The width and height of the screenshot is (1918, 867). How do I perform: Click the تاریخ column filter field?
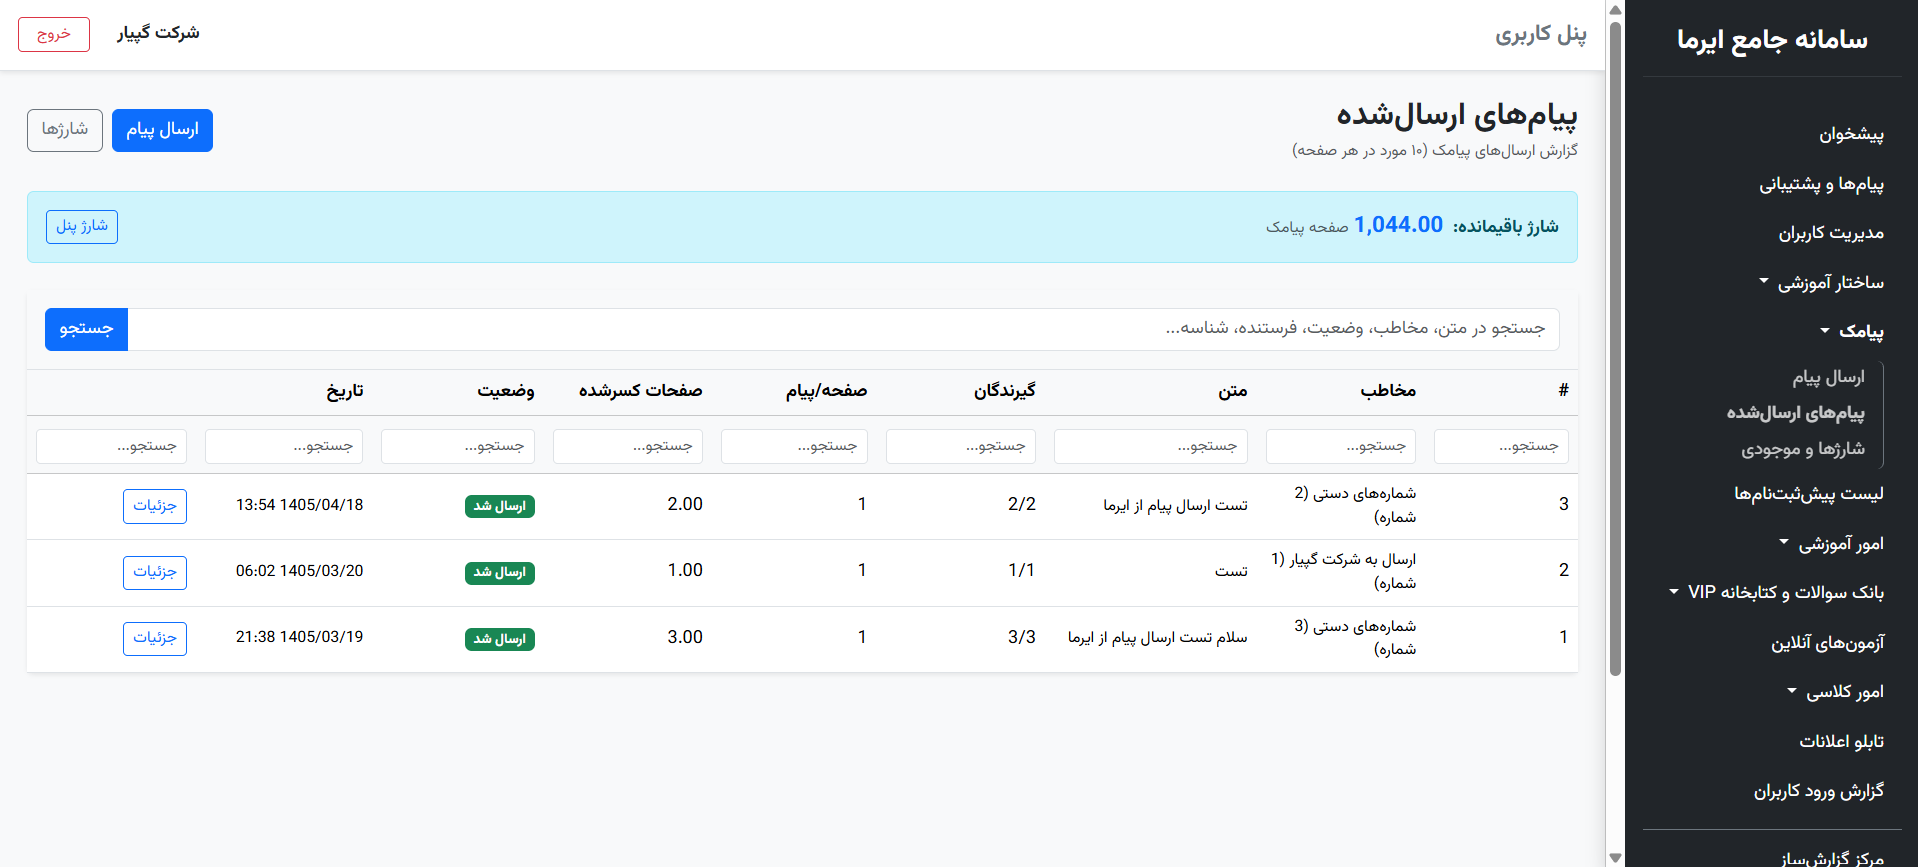[284, 446]
